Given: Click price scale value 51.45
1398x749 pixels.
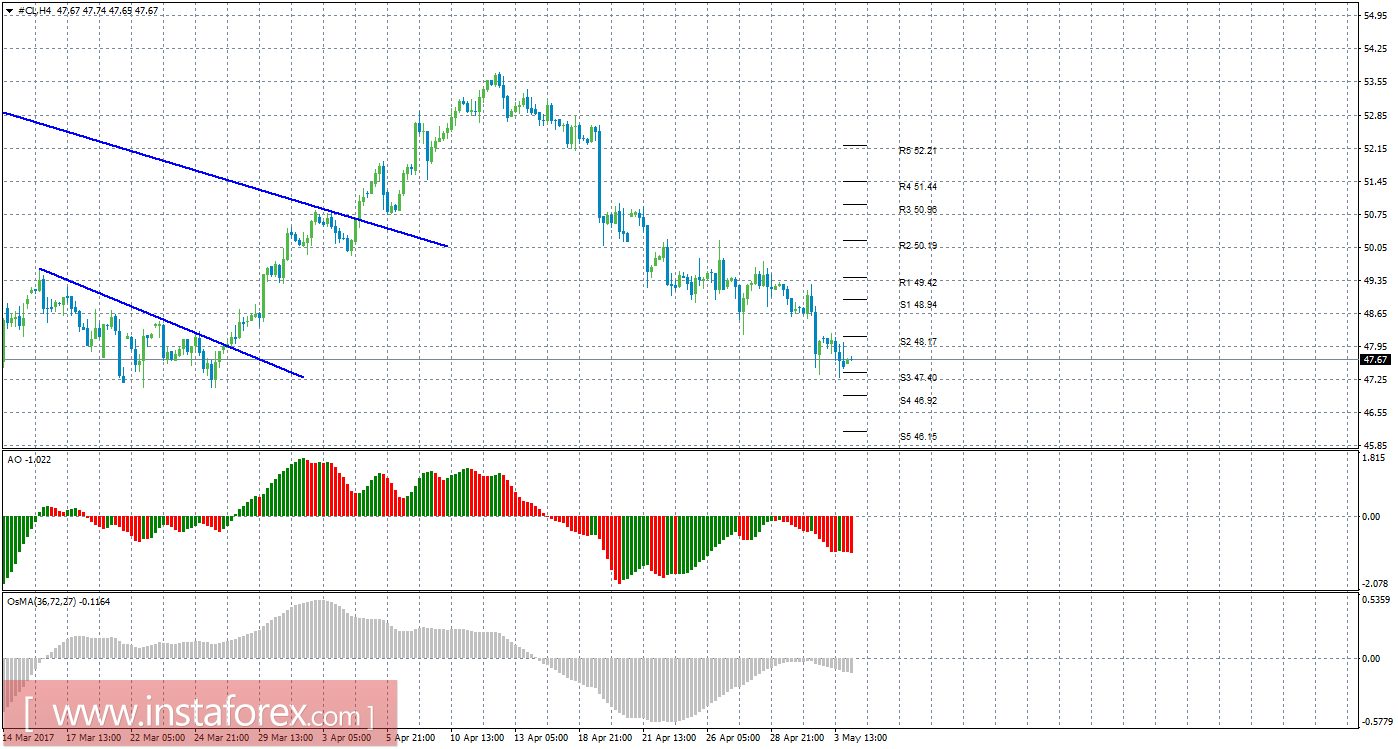Looking at the screenshot, I should click(1376, 181).
